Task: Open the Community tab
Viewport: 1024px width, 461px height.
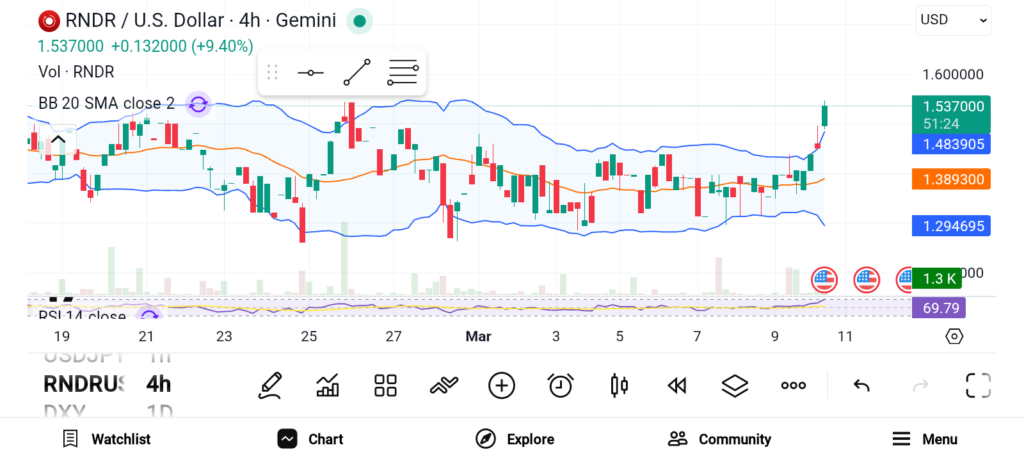Action: point(719,439)
